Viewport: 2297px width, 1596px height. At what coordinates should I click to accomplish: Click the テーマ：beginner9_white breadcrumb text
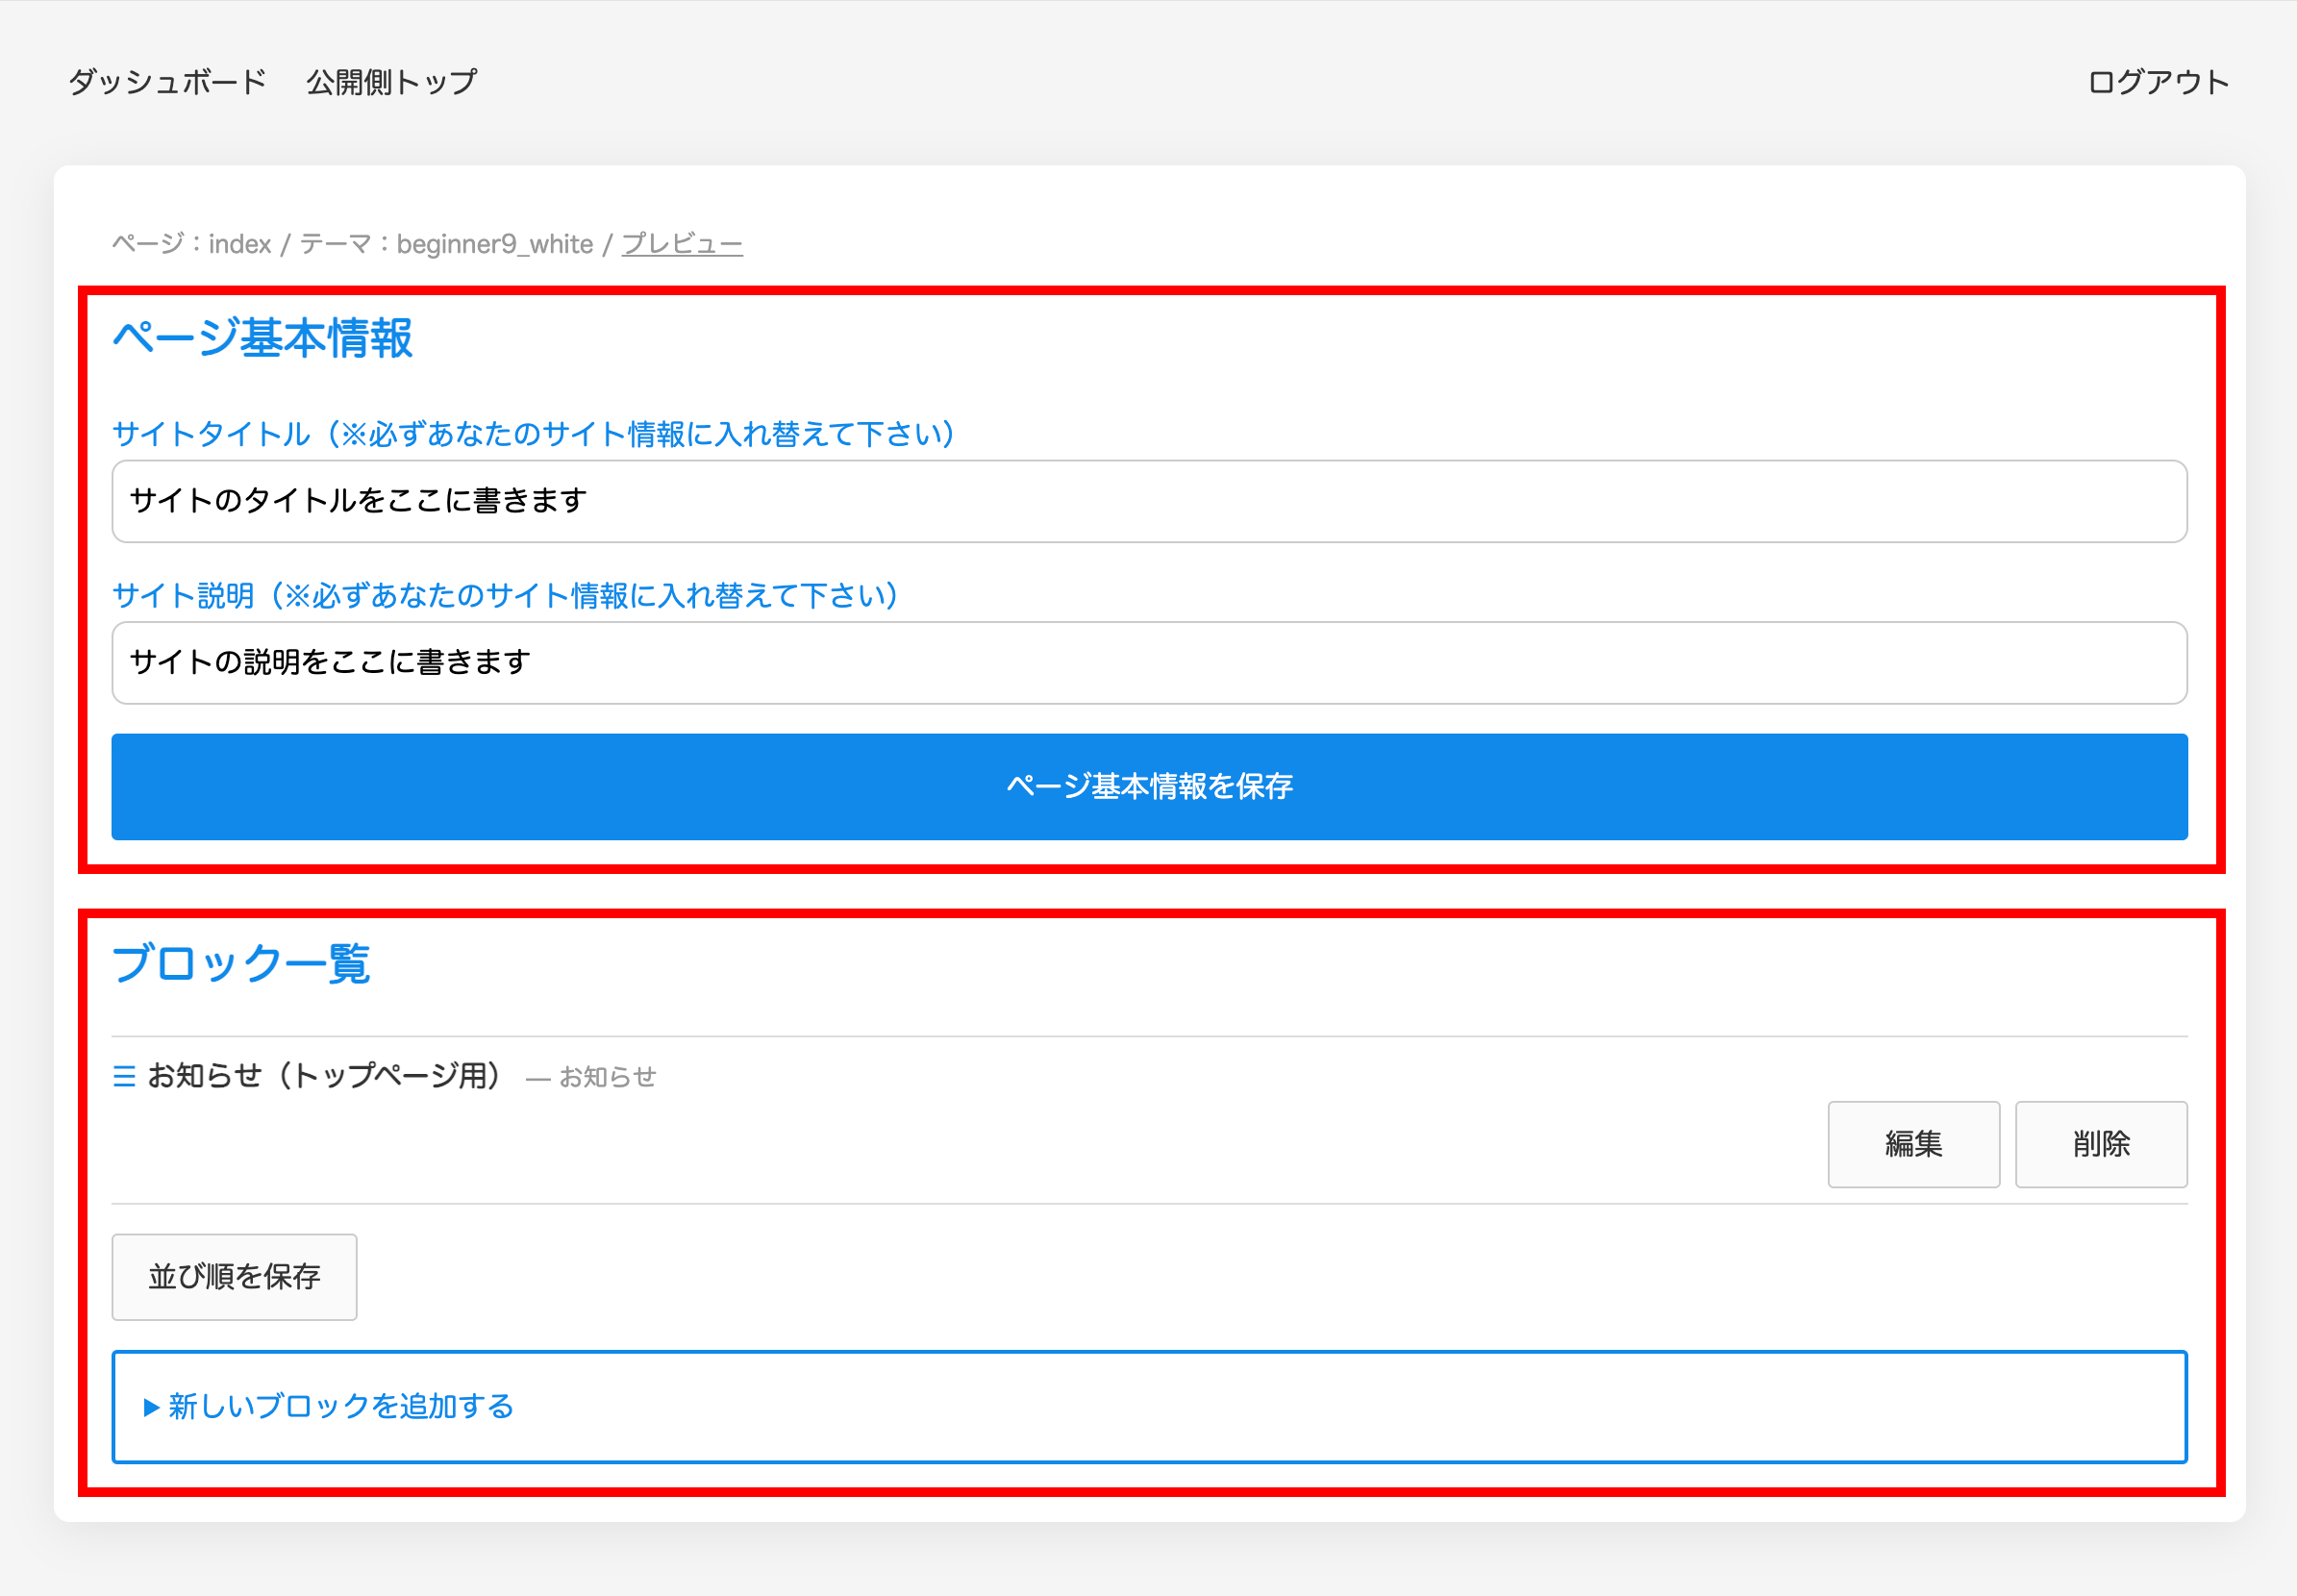[446, 244]
